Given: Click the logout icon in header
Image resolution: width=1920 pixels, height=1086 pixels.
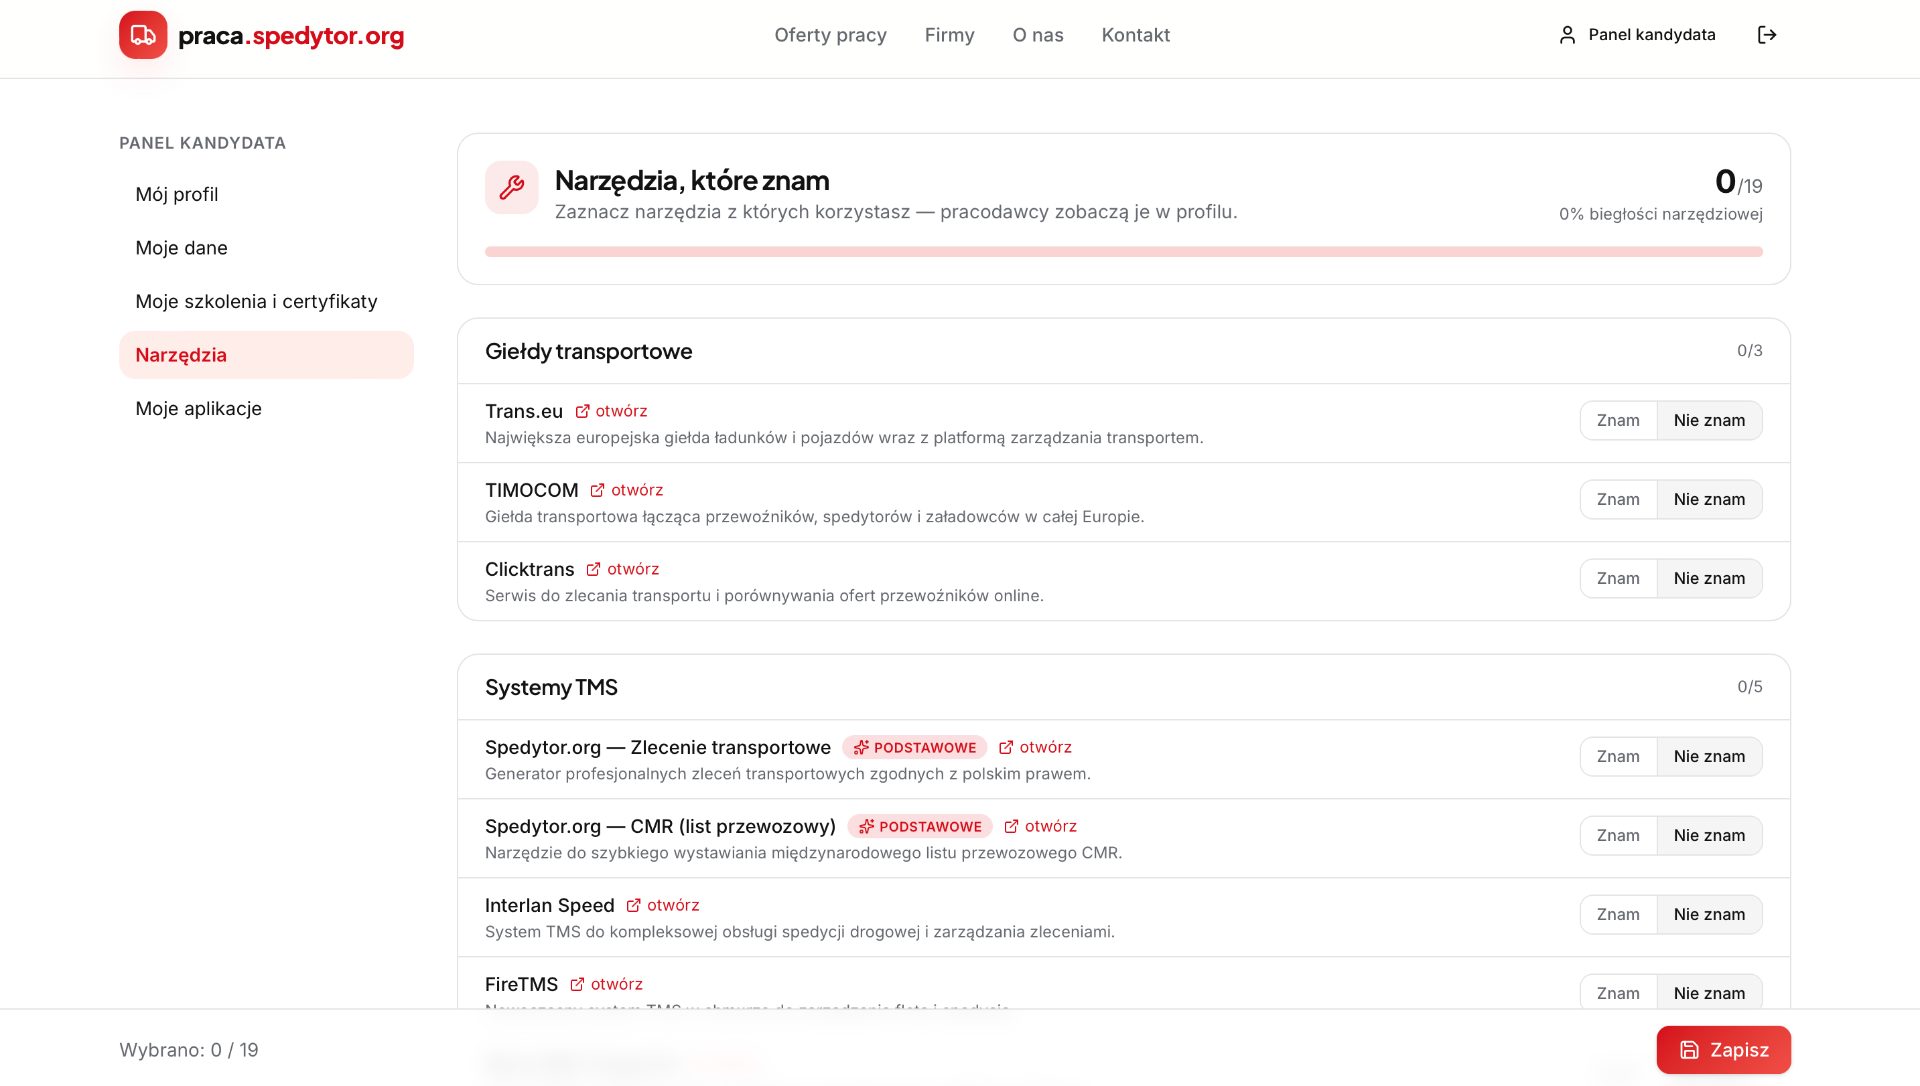Looking at the screenshot, I should pos(1767,35).
